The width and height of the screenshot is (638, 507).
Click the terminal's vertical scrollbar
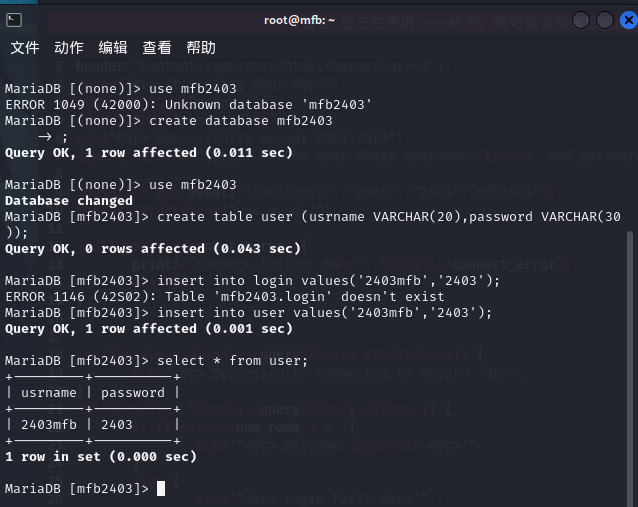pyautogui.click(x=630, y=368)
